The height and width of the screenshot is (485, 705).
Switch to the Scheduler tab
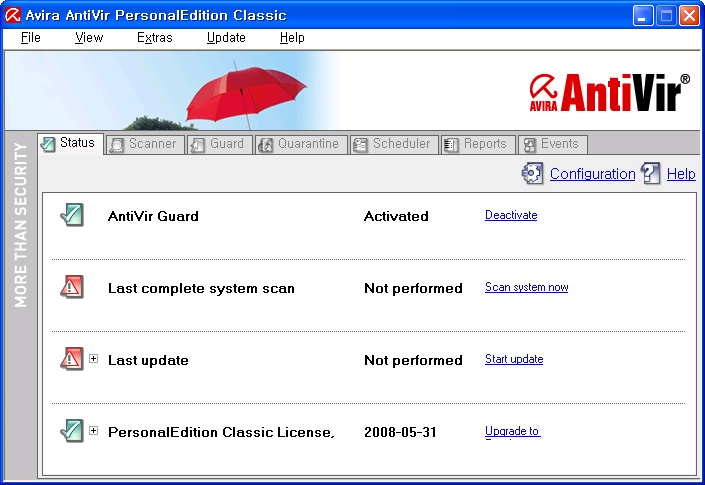pos(394,144)
